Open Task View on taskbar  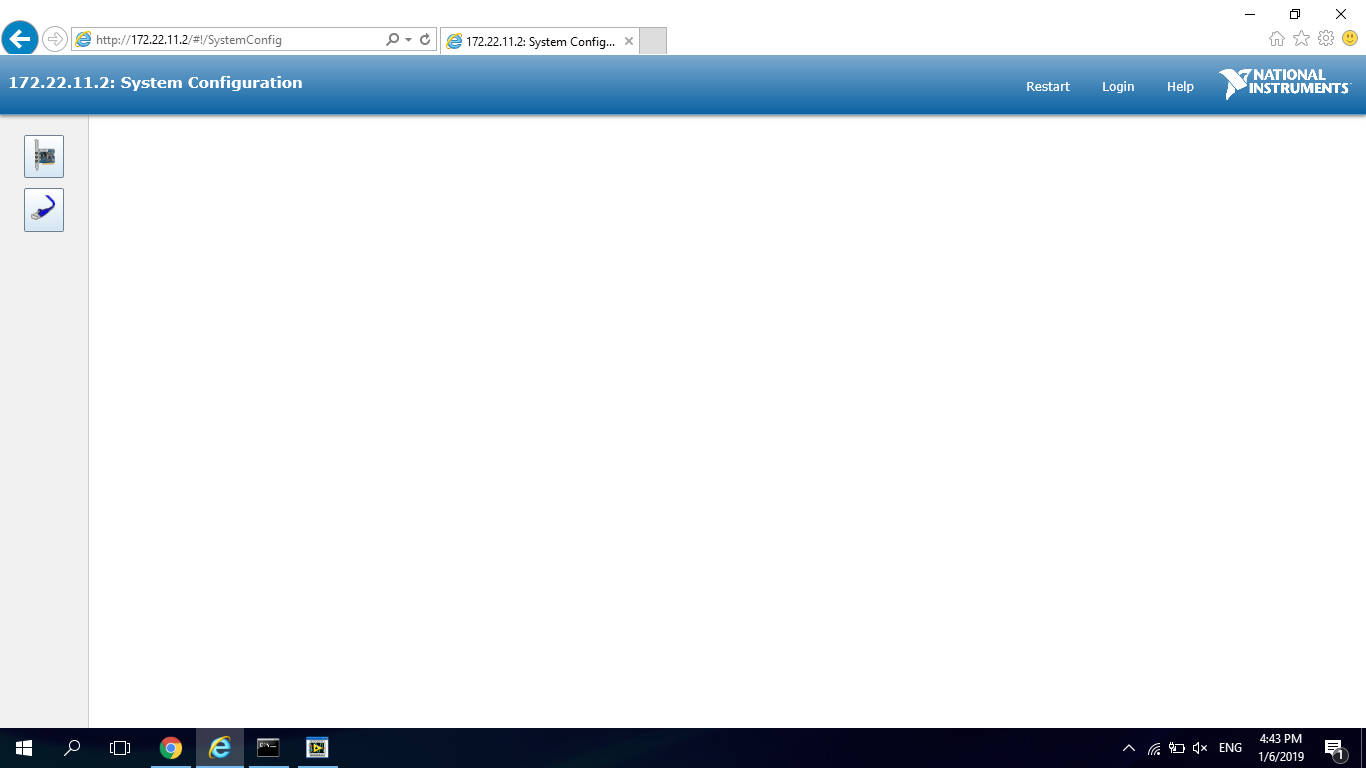[x=120, y=748]
